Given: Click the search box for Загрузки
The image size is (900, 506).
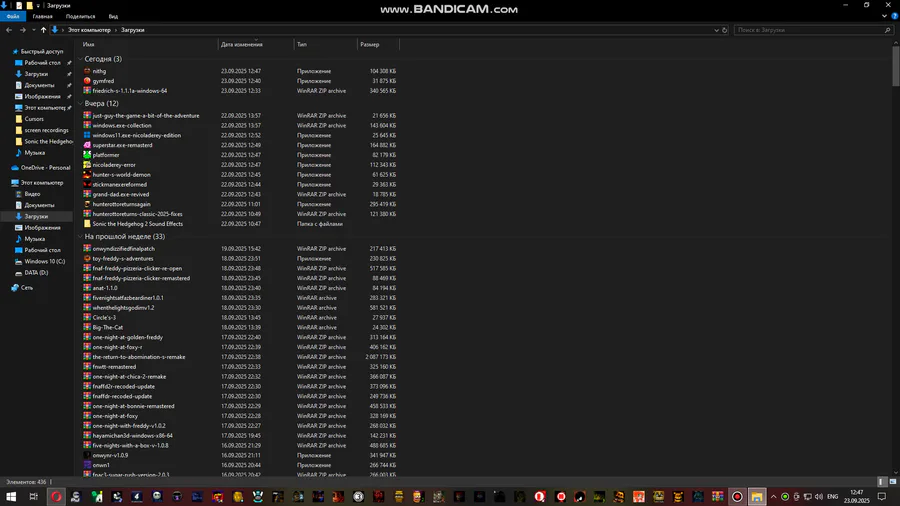Looking at the screenshot, I should (812, 30).
